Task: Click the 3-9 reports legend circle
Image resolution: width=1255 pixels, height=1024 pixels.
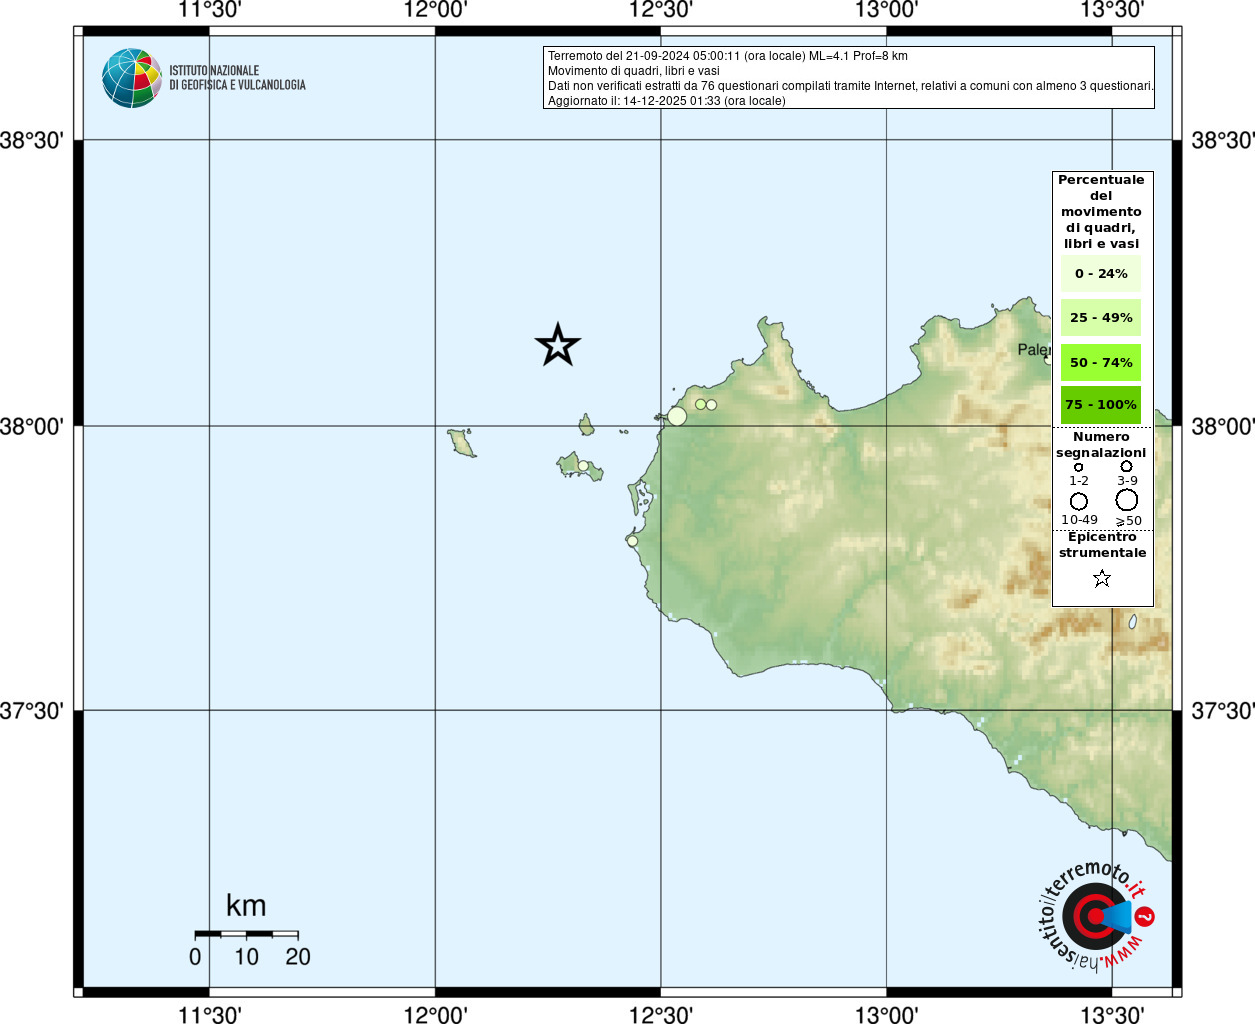Action: tap(1126, 466)
